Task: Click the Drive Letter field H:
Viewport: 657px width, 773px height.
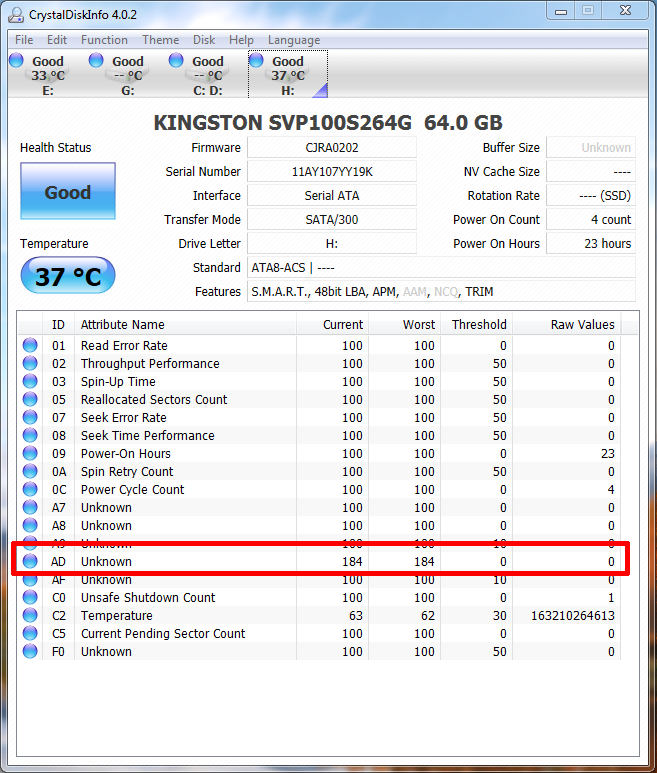Action: (x=332, y=244)
